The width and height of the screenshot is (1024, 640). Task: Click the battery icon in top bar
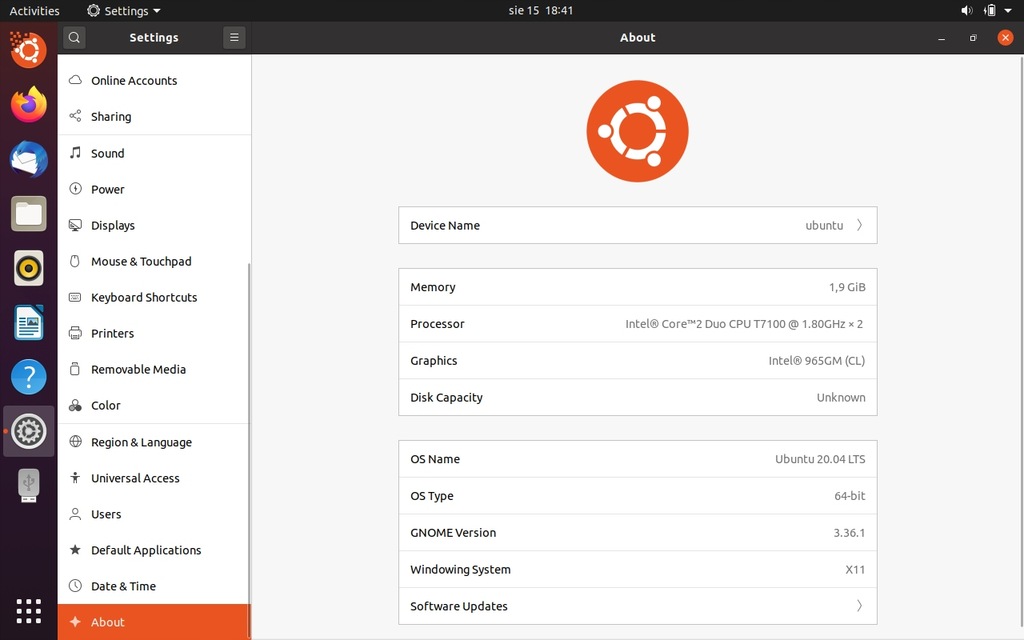click(990, 10)
